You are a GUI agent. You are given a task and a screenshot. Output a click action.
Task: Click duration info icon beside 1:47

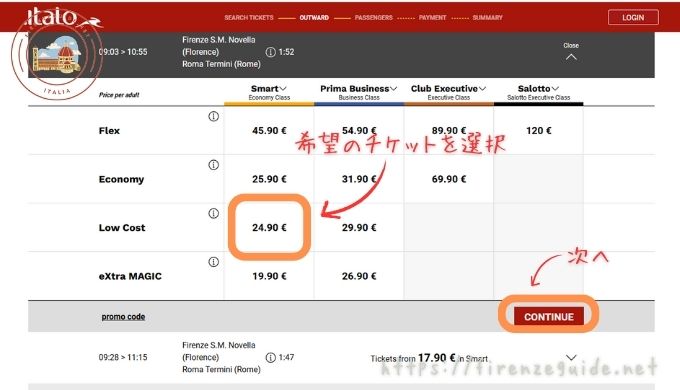270,357
